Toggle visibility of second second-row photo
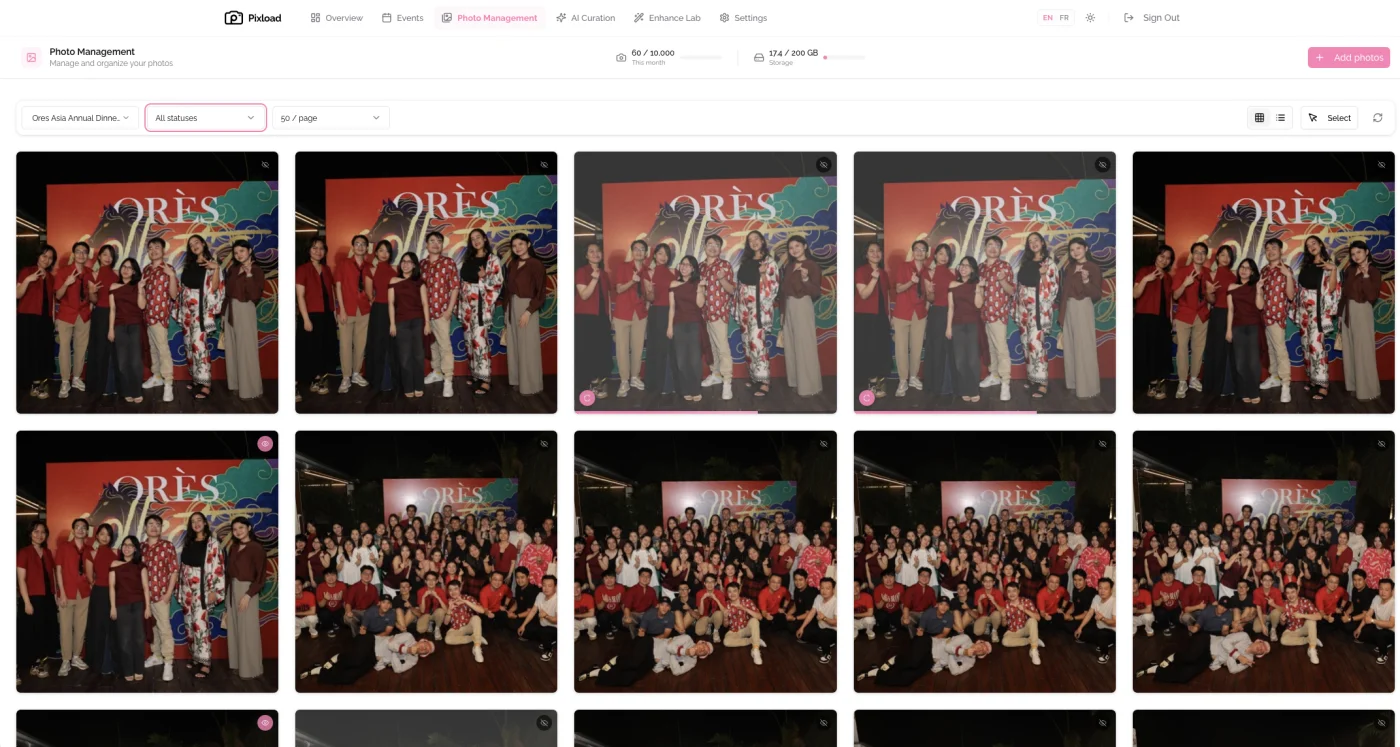This screenshot has height=747, width=1400. 544,444
